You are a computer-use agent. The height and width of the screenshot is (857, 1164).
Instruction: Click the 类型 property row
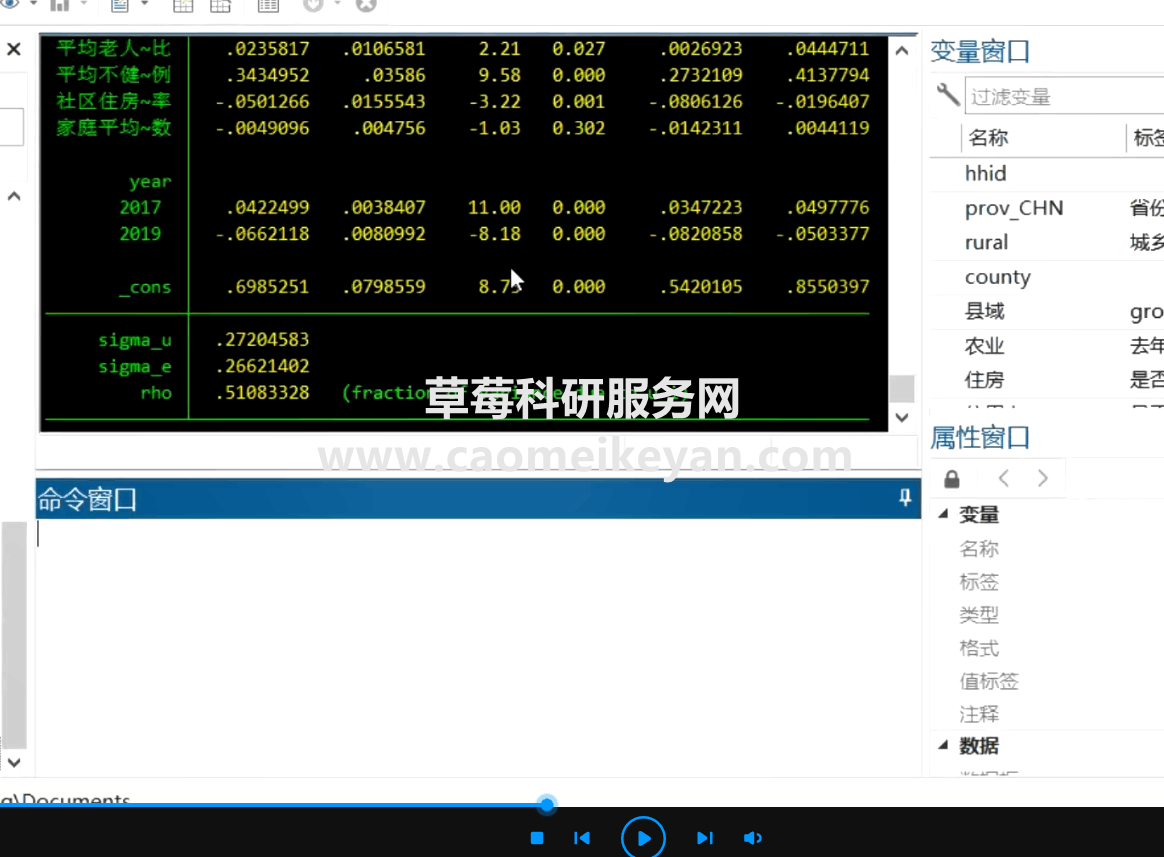(979, 615)
